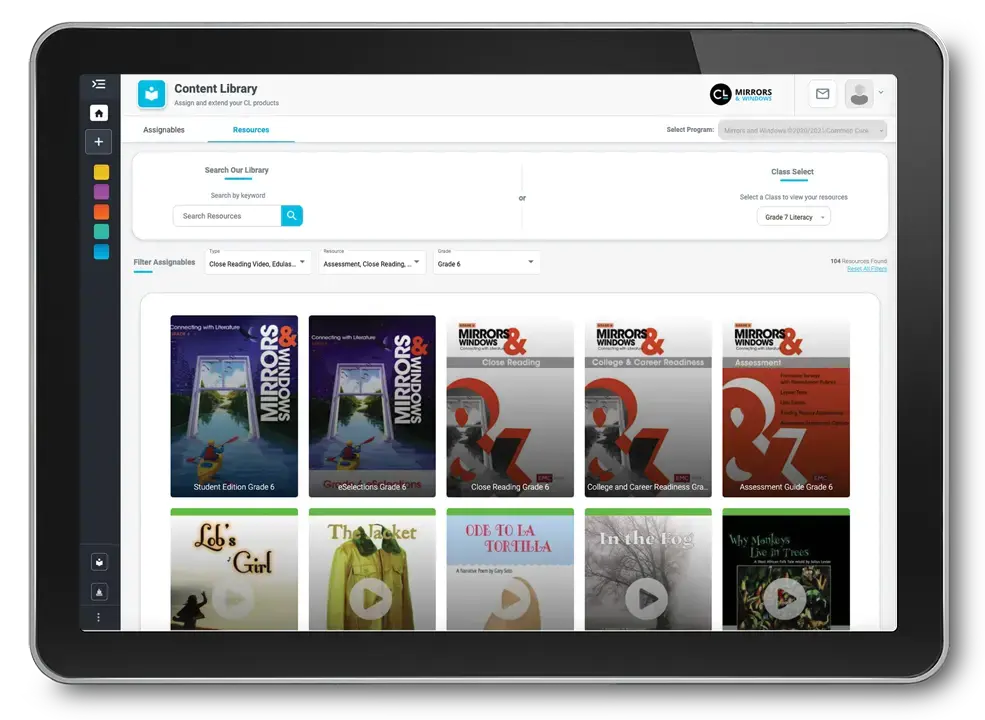Image resolution: width=985 pixels, height=720 pixels.
Task: Select the Resources tab
Action: point(251,129)
